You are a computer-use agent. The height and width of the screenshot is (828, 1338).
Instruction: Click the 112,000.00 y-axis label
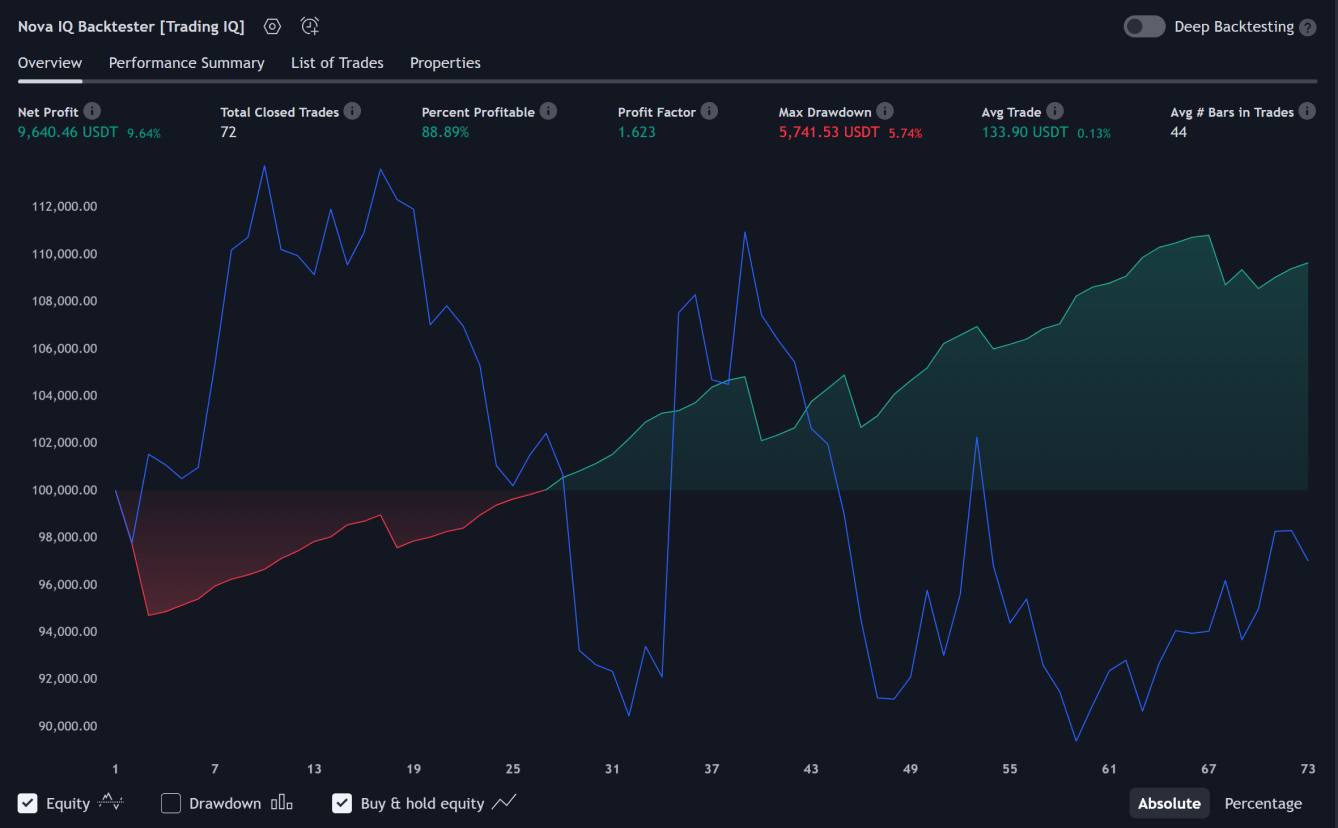63,207
